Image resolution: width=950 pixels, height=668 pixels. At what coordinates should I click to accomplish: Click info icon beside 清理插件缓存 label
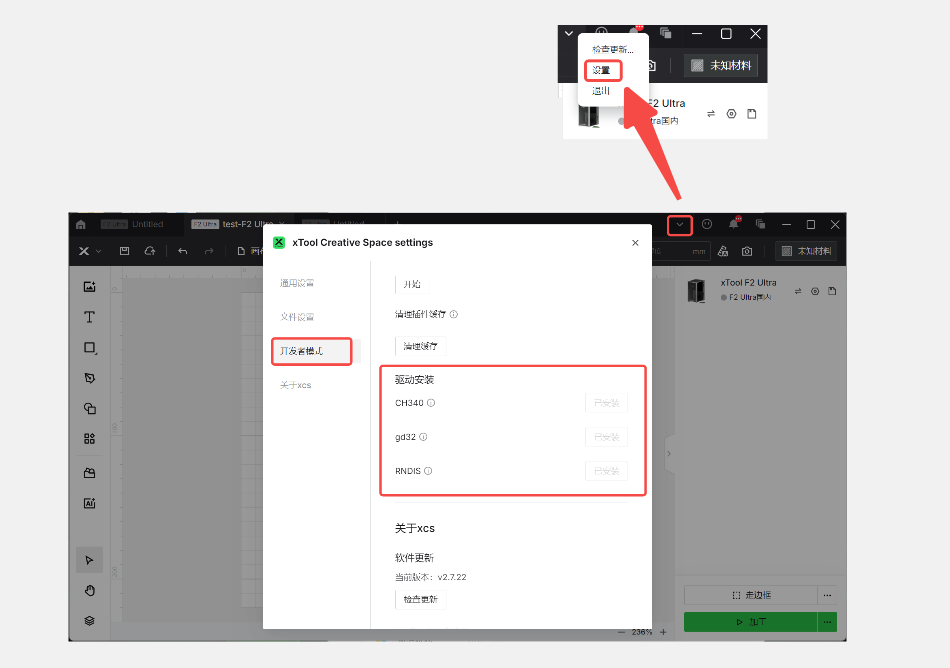[454, 314]
